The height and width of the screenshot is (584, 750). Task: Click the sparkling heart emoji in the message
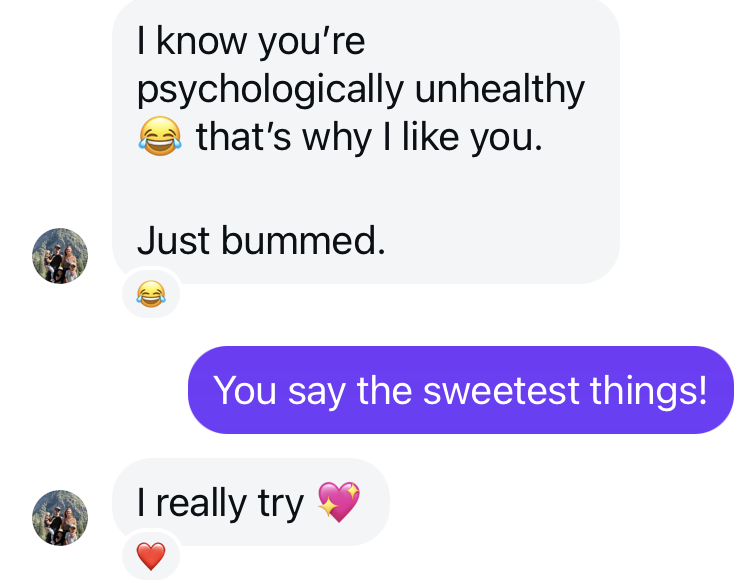(x=338, y=502)
